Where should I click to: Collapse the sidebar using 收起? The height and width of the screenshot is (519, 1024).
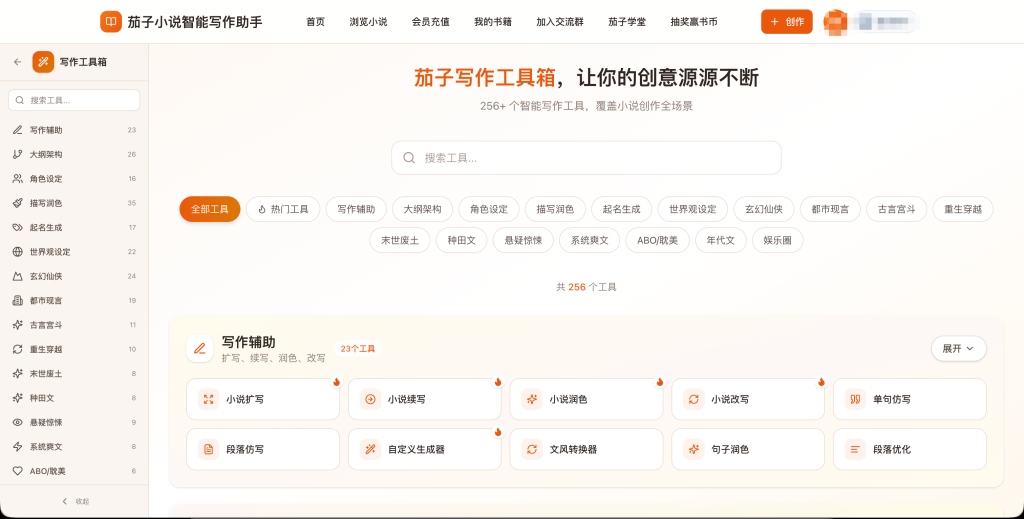(74, 501)
